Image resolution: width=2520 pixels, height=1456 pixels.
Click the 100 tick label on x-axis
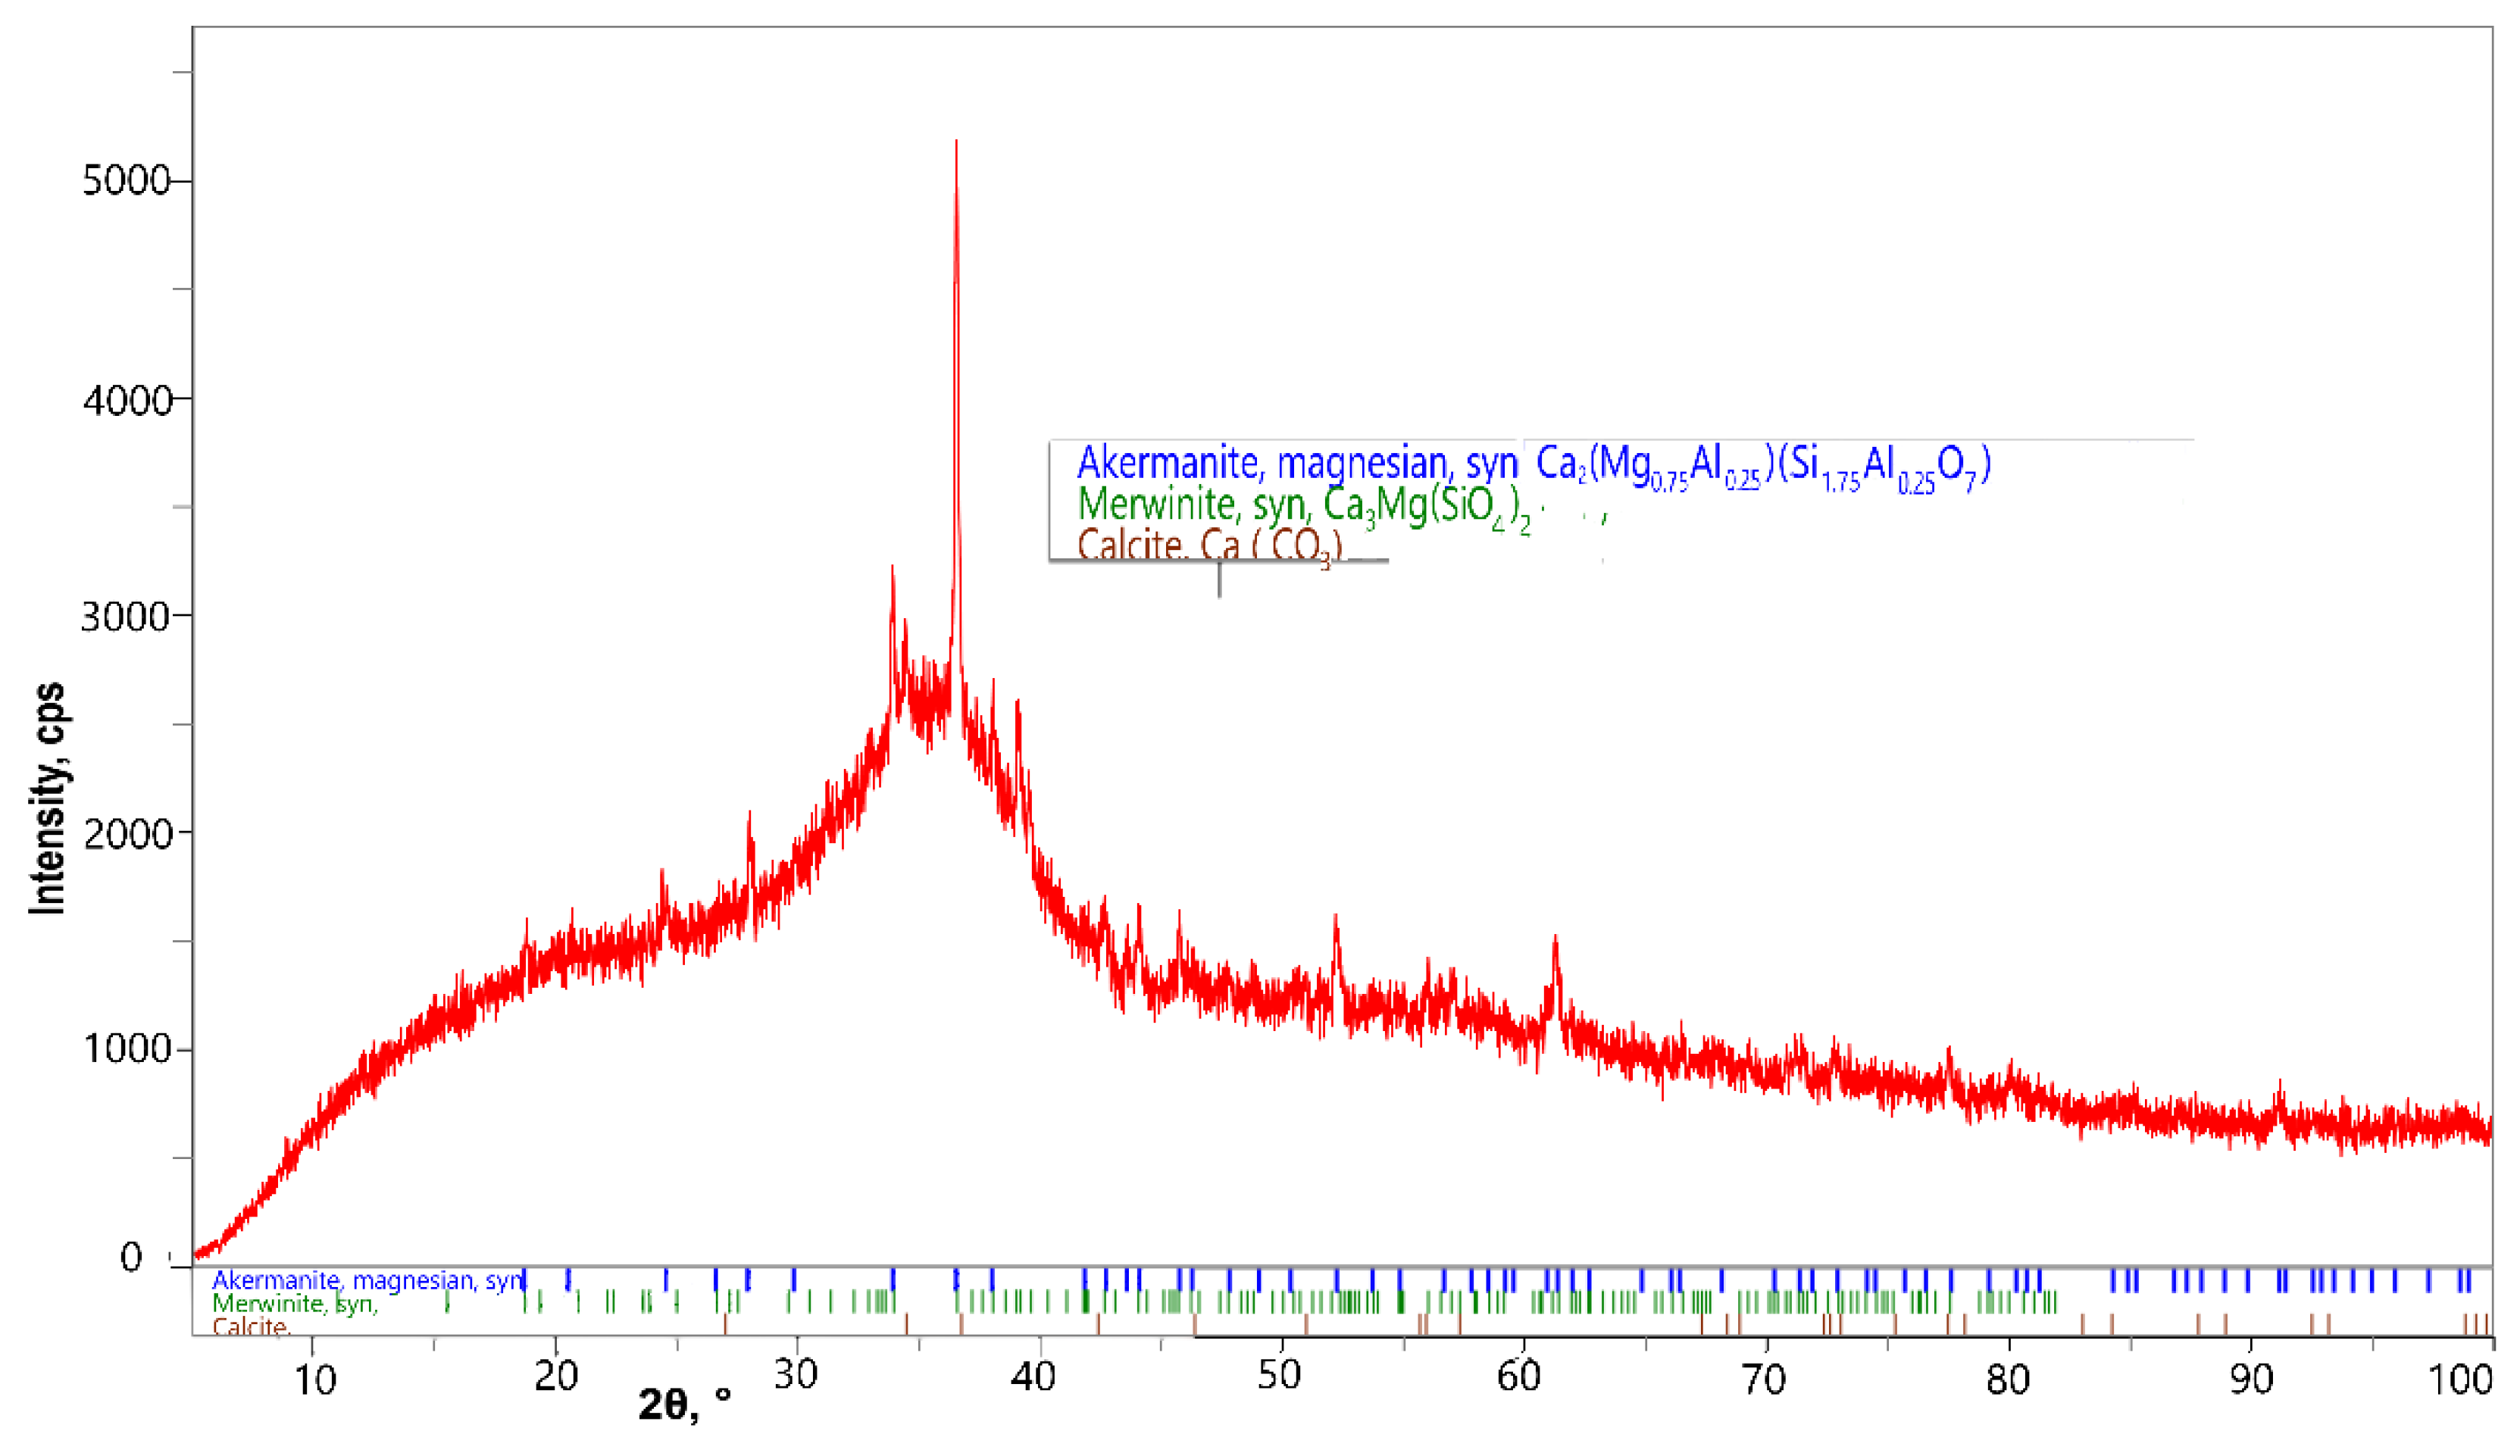tap(2461, 1380)
